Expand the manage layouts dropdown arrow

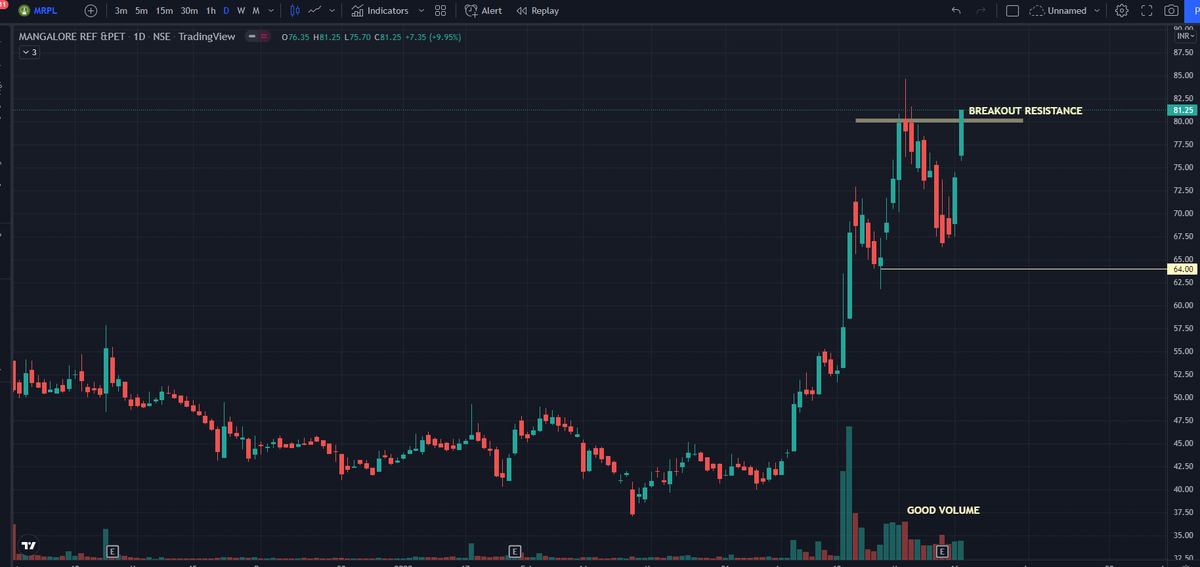[1098, 10]
